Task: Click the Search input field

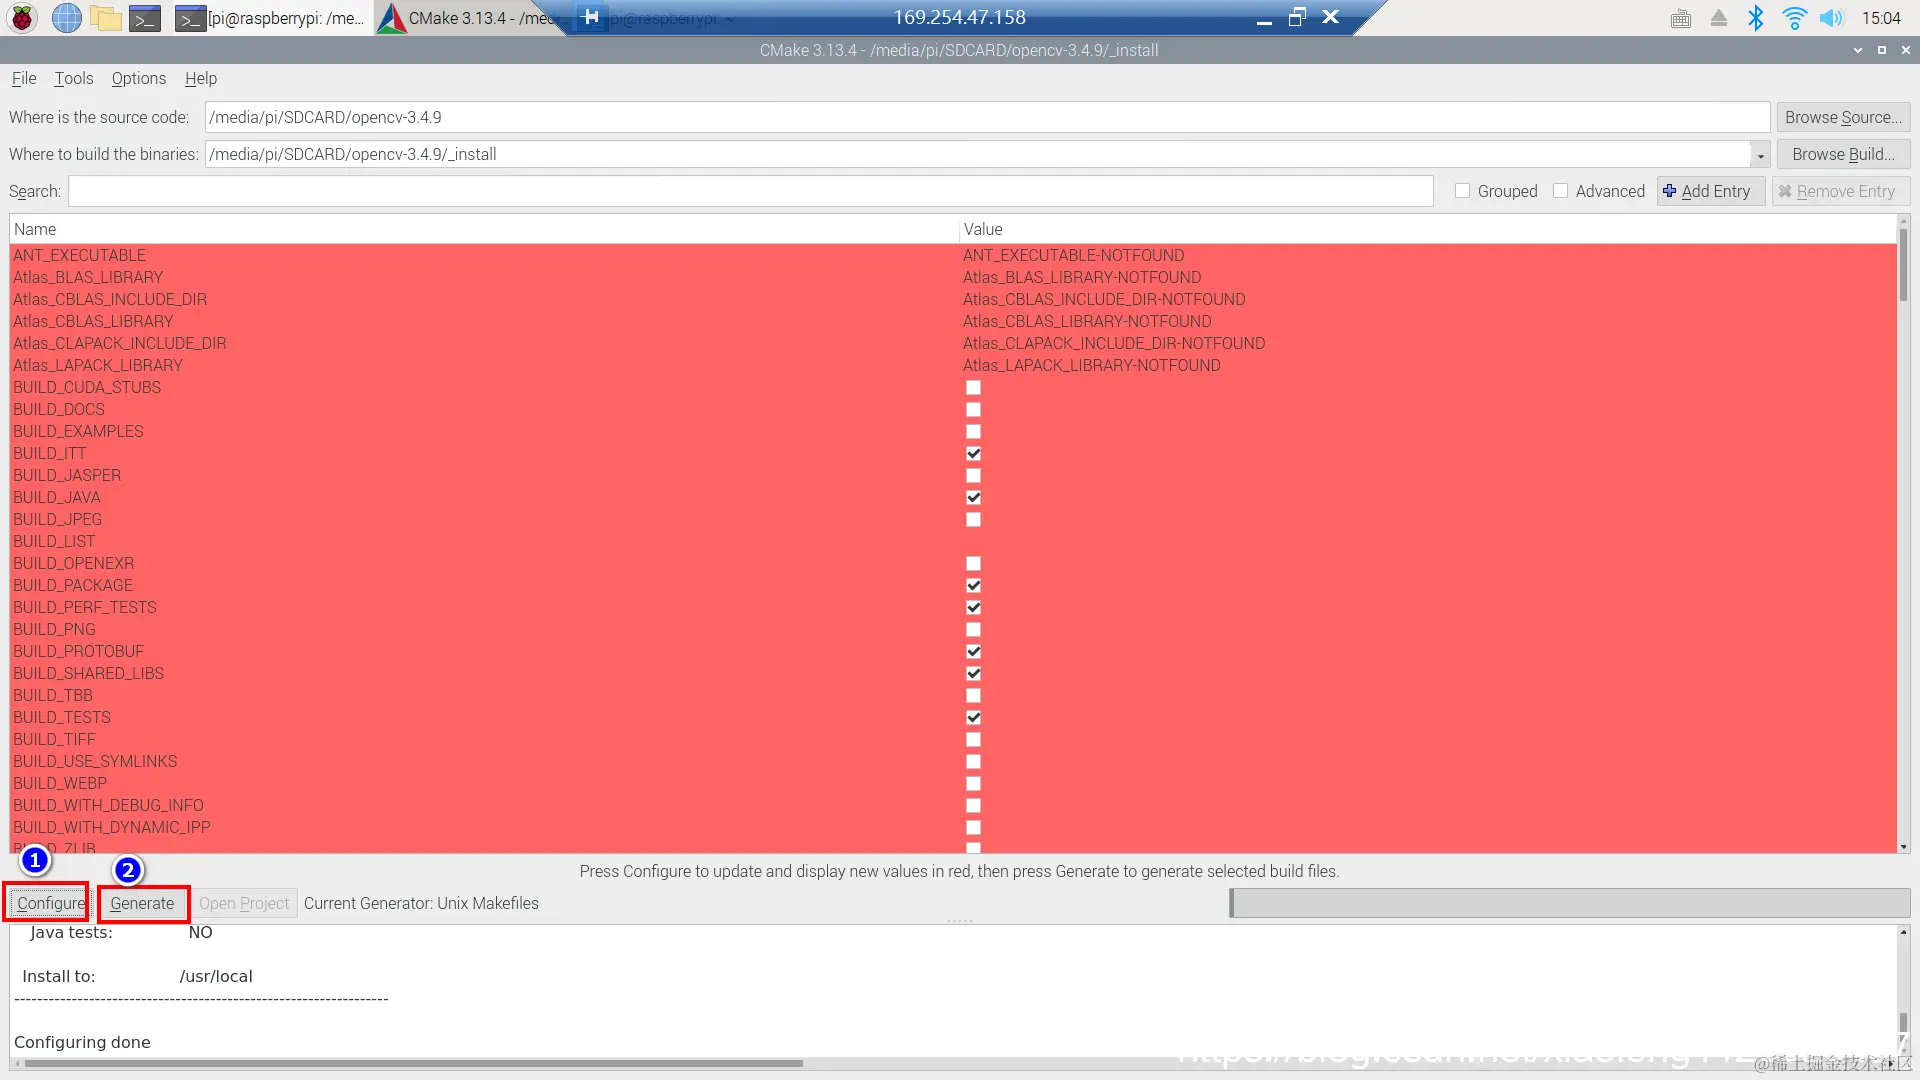Action: (x=750, y=191)
